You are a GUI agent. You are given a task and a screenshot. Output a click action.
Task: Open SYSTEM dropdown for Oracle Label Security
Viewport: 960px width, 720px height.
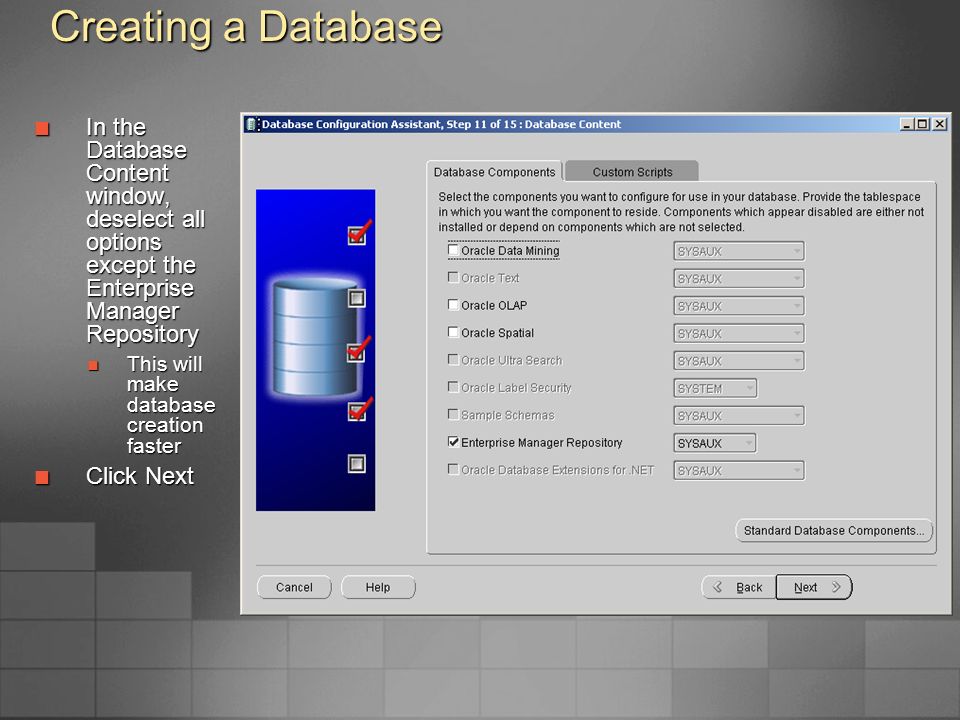click(x=715, y=388)
